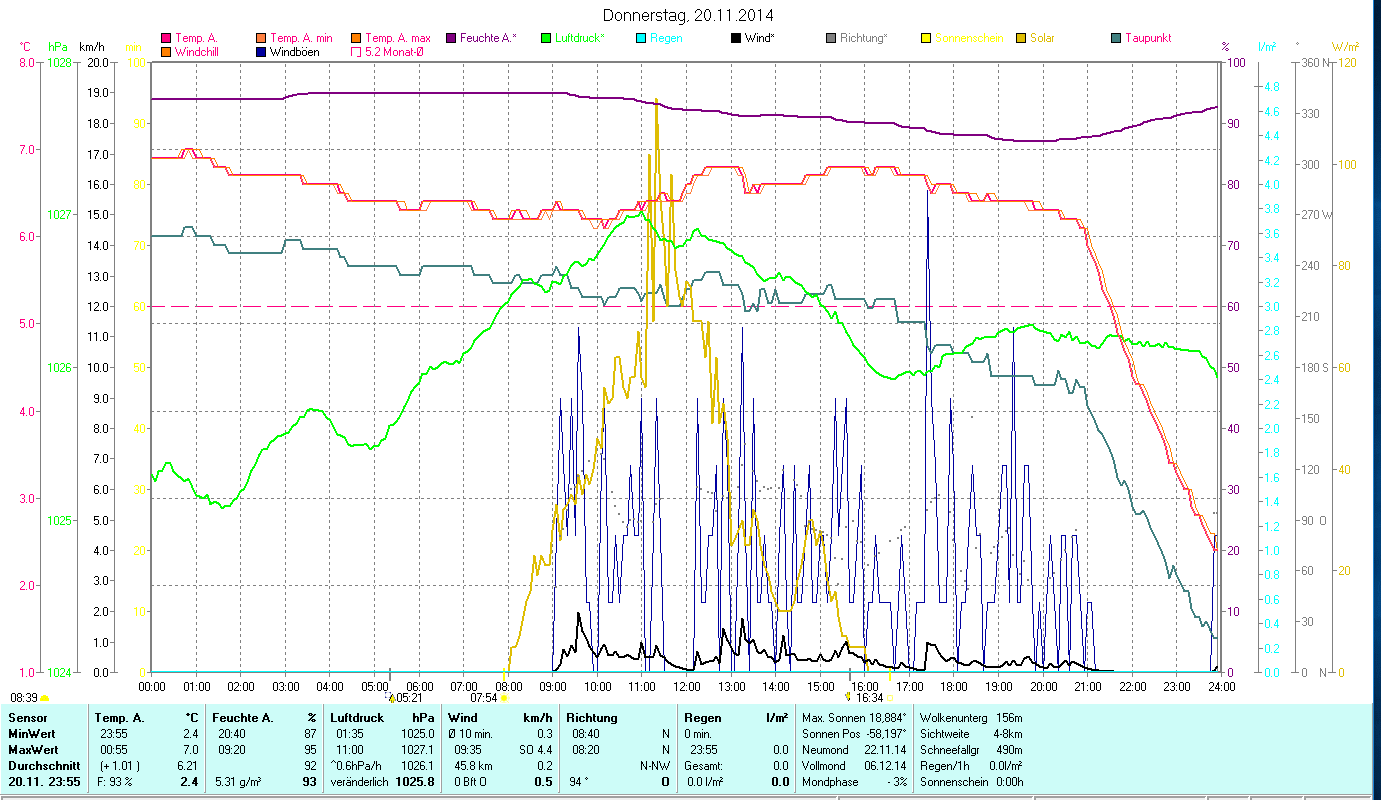Screen dimensions: 1381x800
Task: Click the 'Sonnenschein' legend label
Action: [x=967, y=39]
